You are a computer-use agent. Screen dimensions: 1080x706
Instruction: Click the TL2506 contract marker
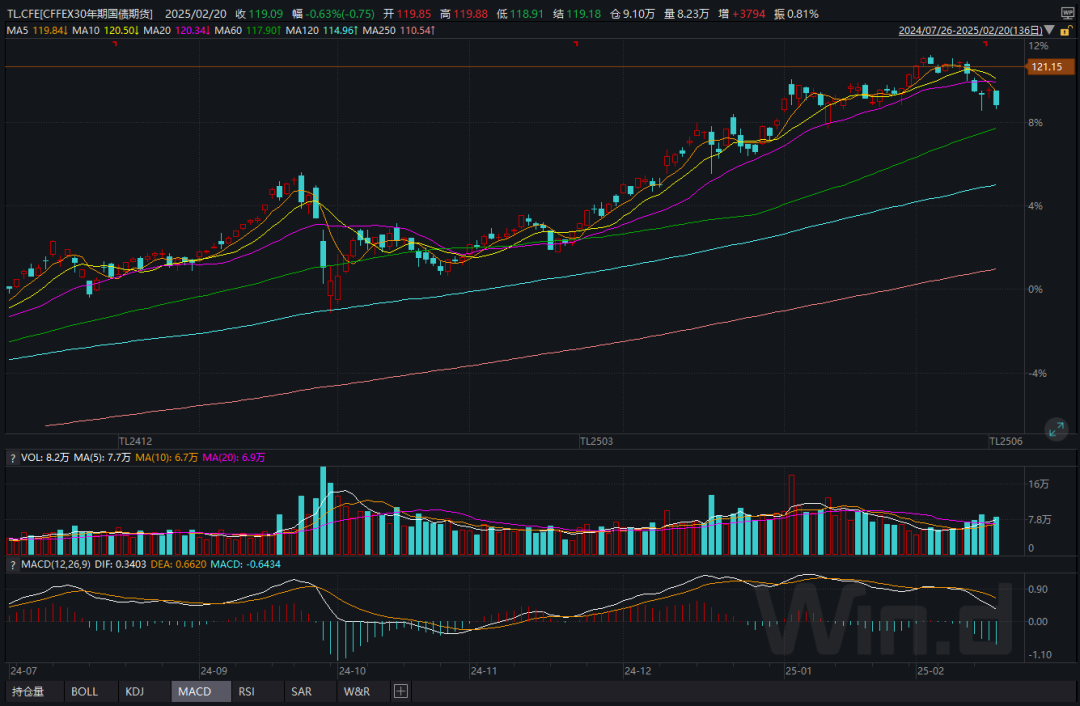tap(1005, 440)
